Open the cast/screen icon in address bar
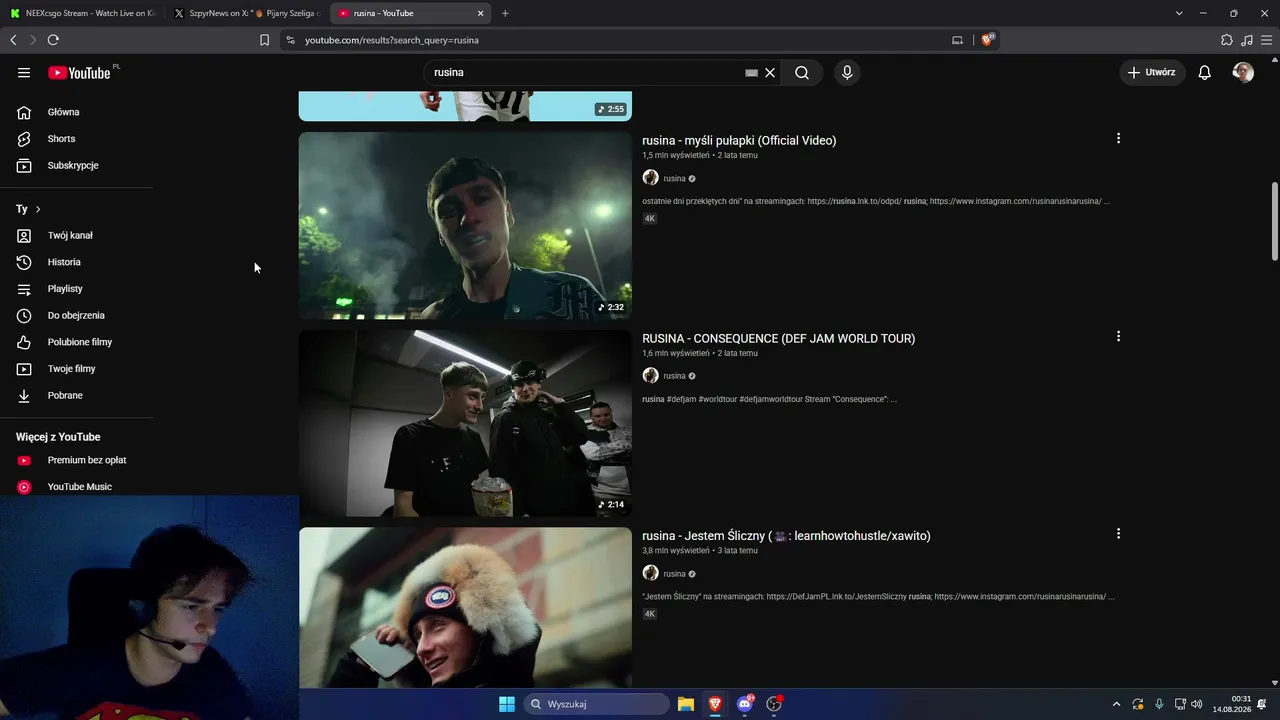 point(957,40)
